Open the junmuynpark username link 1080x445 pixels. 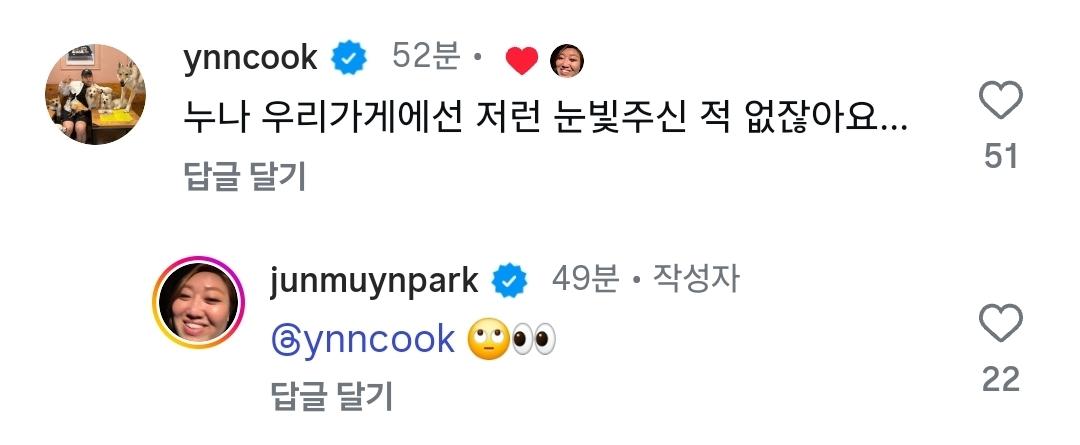(373, 280)
